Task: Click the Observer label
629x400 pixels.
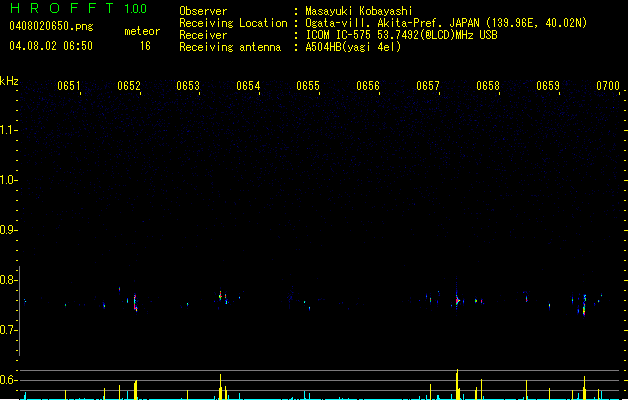Action: point(203,11)
